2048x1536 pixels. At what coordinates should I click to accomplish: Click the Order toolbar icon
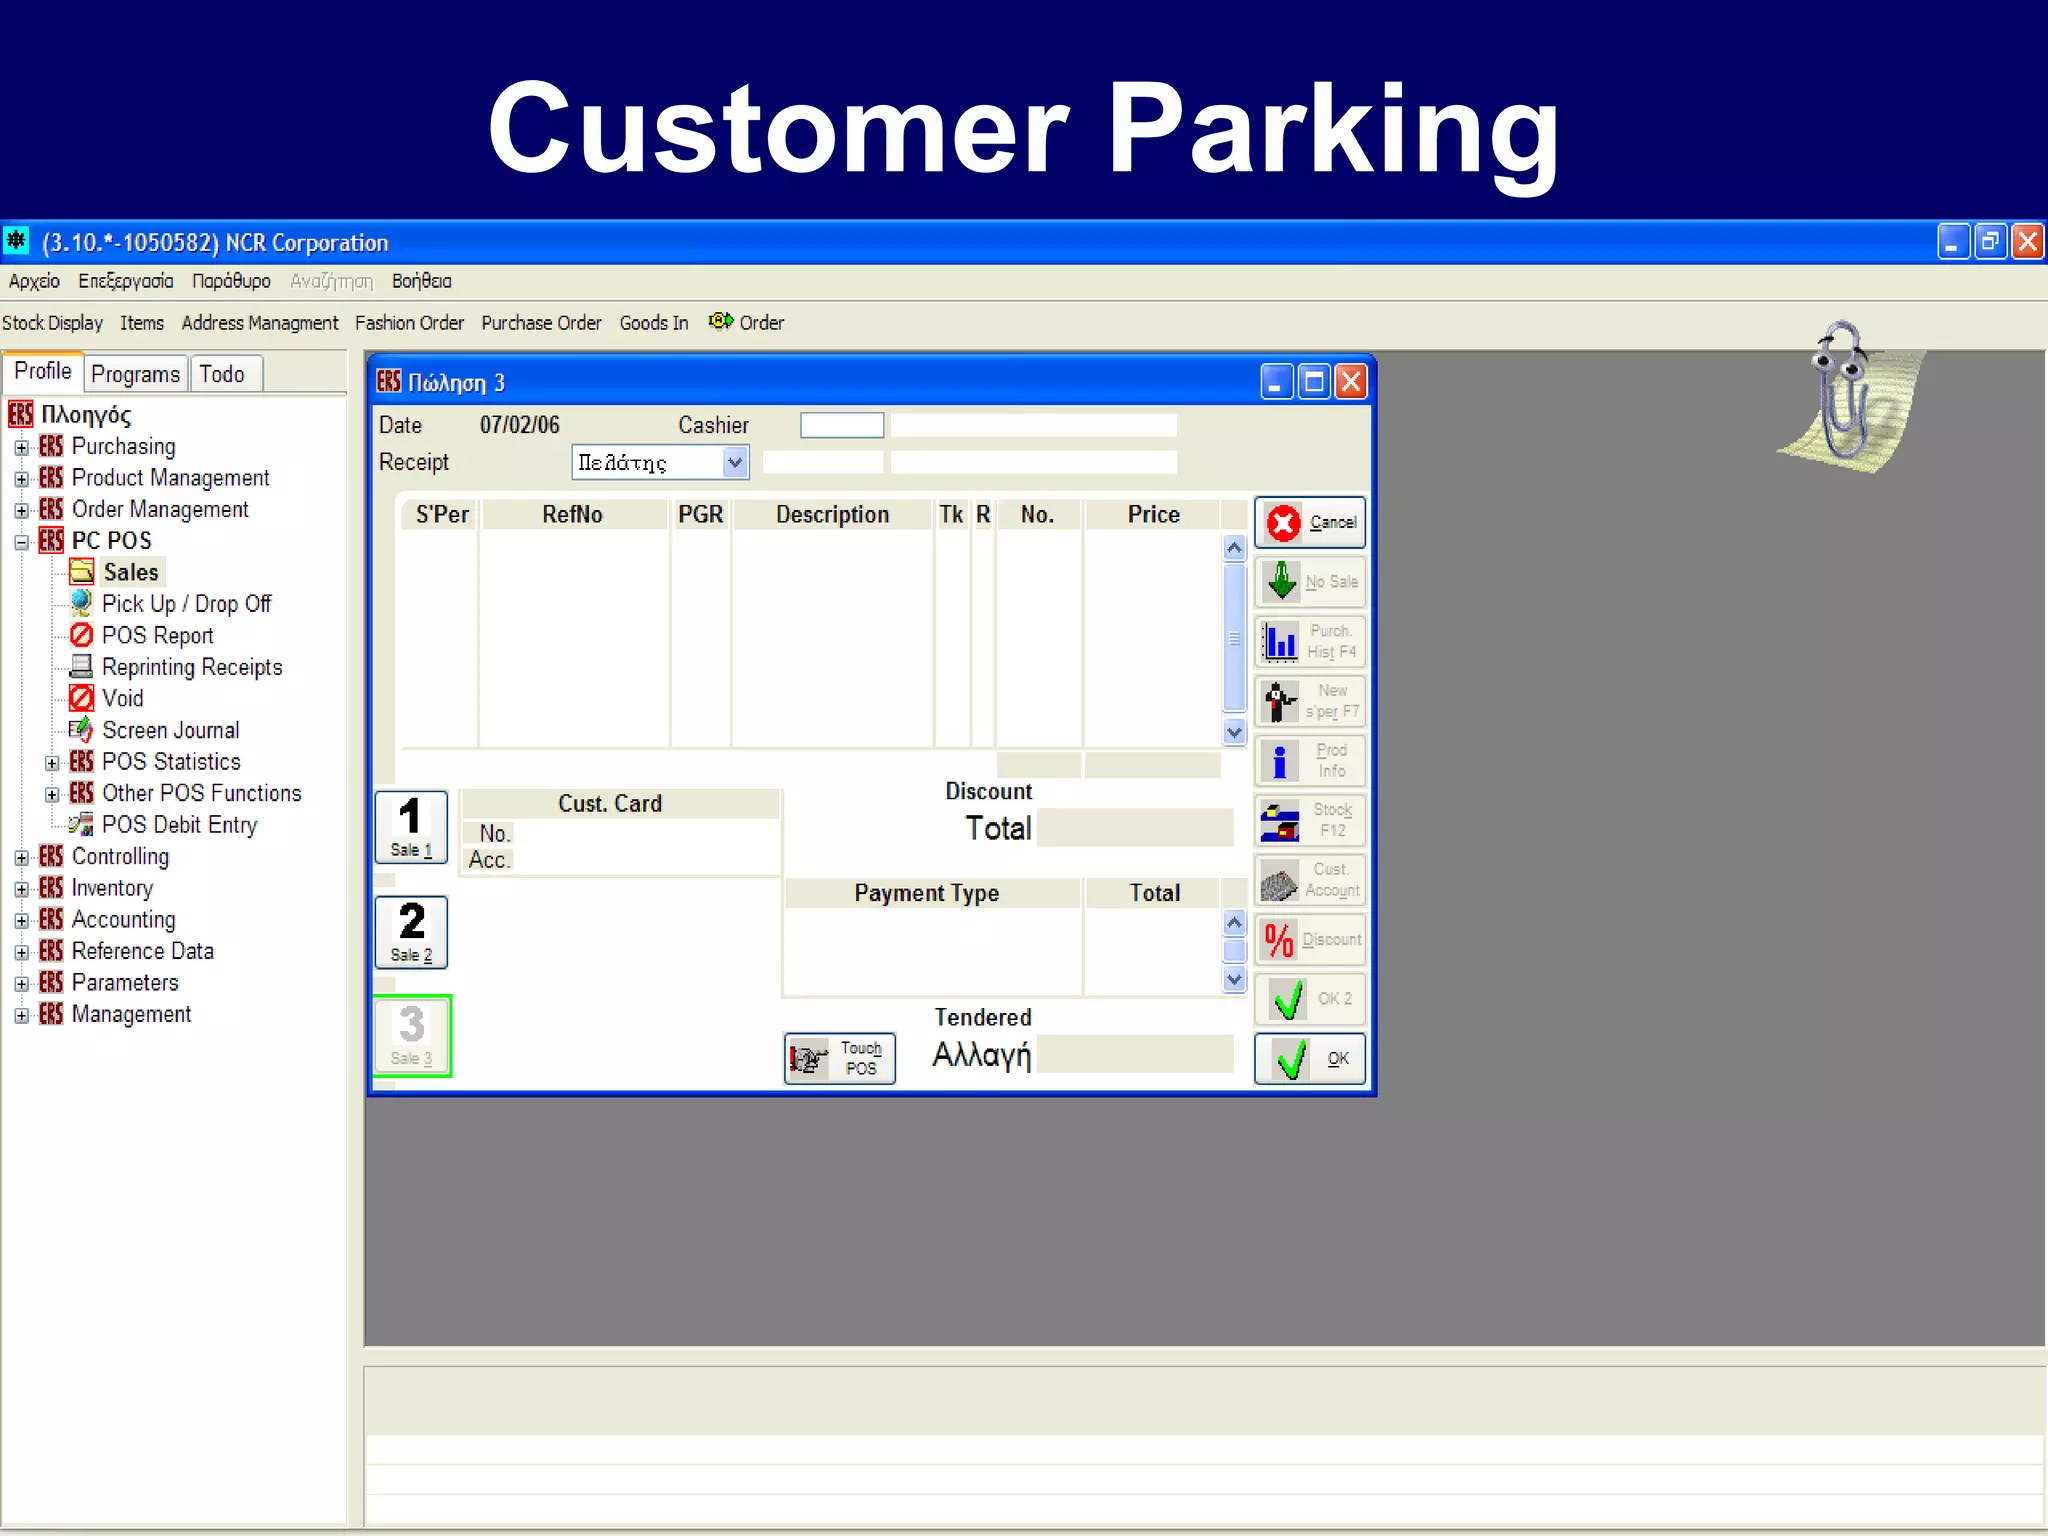point(721,321)
